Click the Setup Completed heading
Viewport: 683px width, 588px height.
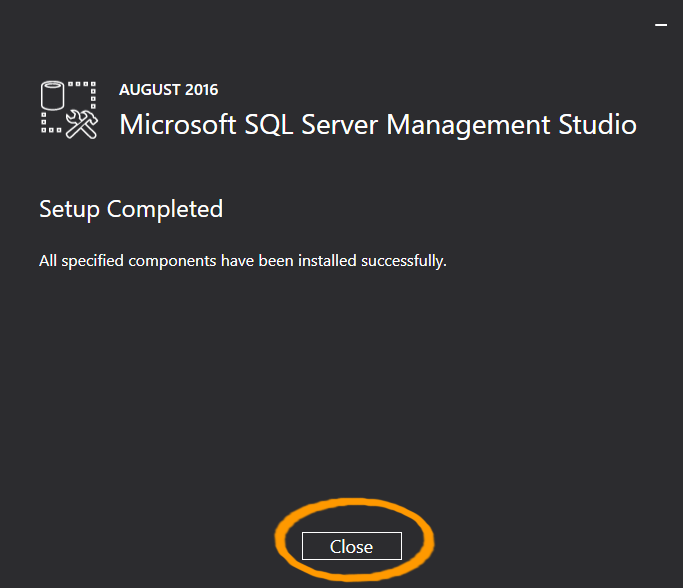pos(131,209)
